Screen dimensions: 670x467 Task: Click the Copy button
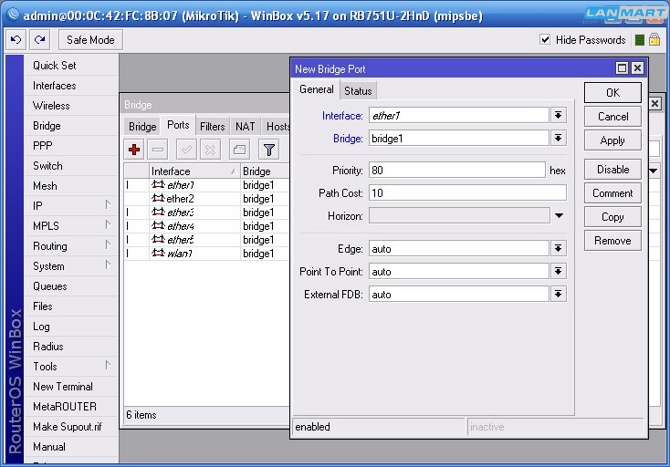pyautogui.click(x=613, y=217)
